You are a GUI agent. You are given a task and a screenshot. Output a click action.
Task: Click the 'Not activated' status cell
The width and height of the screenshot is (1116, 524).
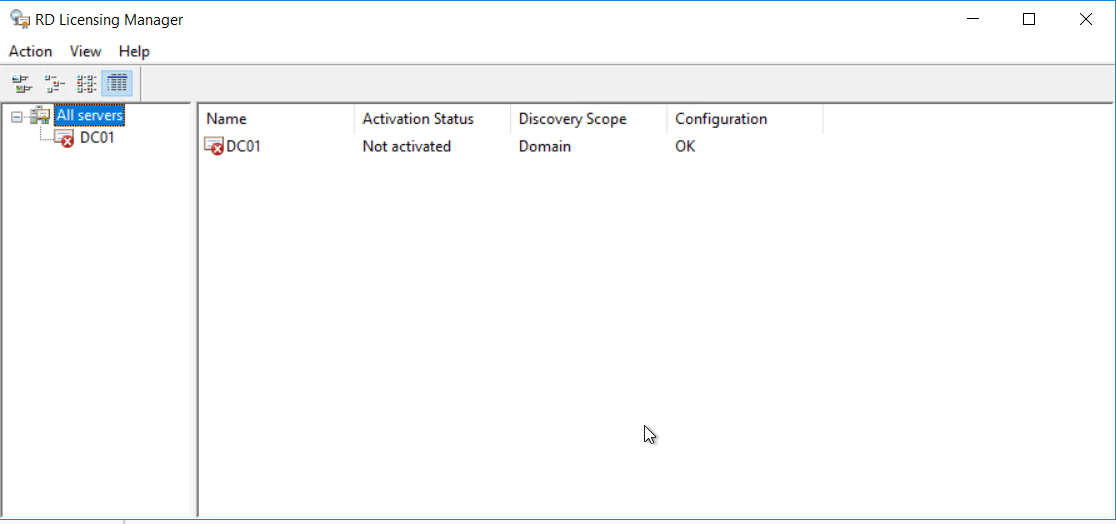406,147
